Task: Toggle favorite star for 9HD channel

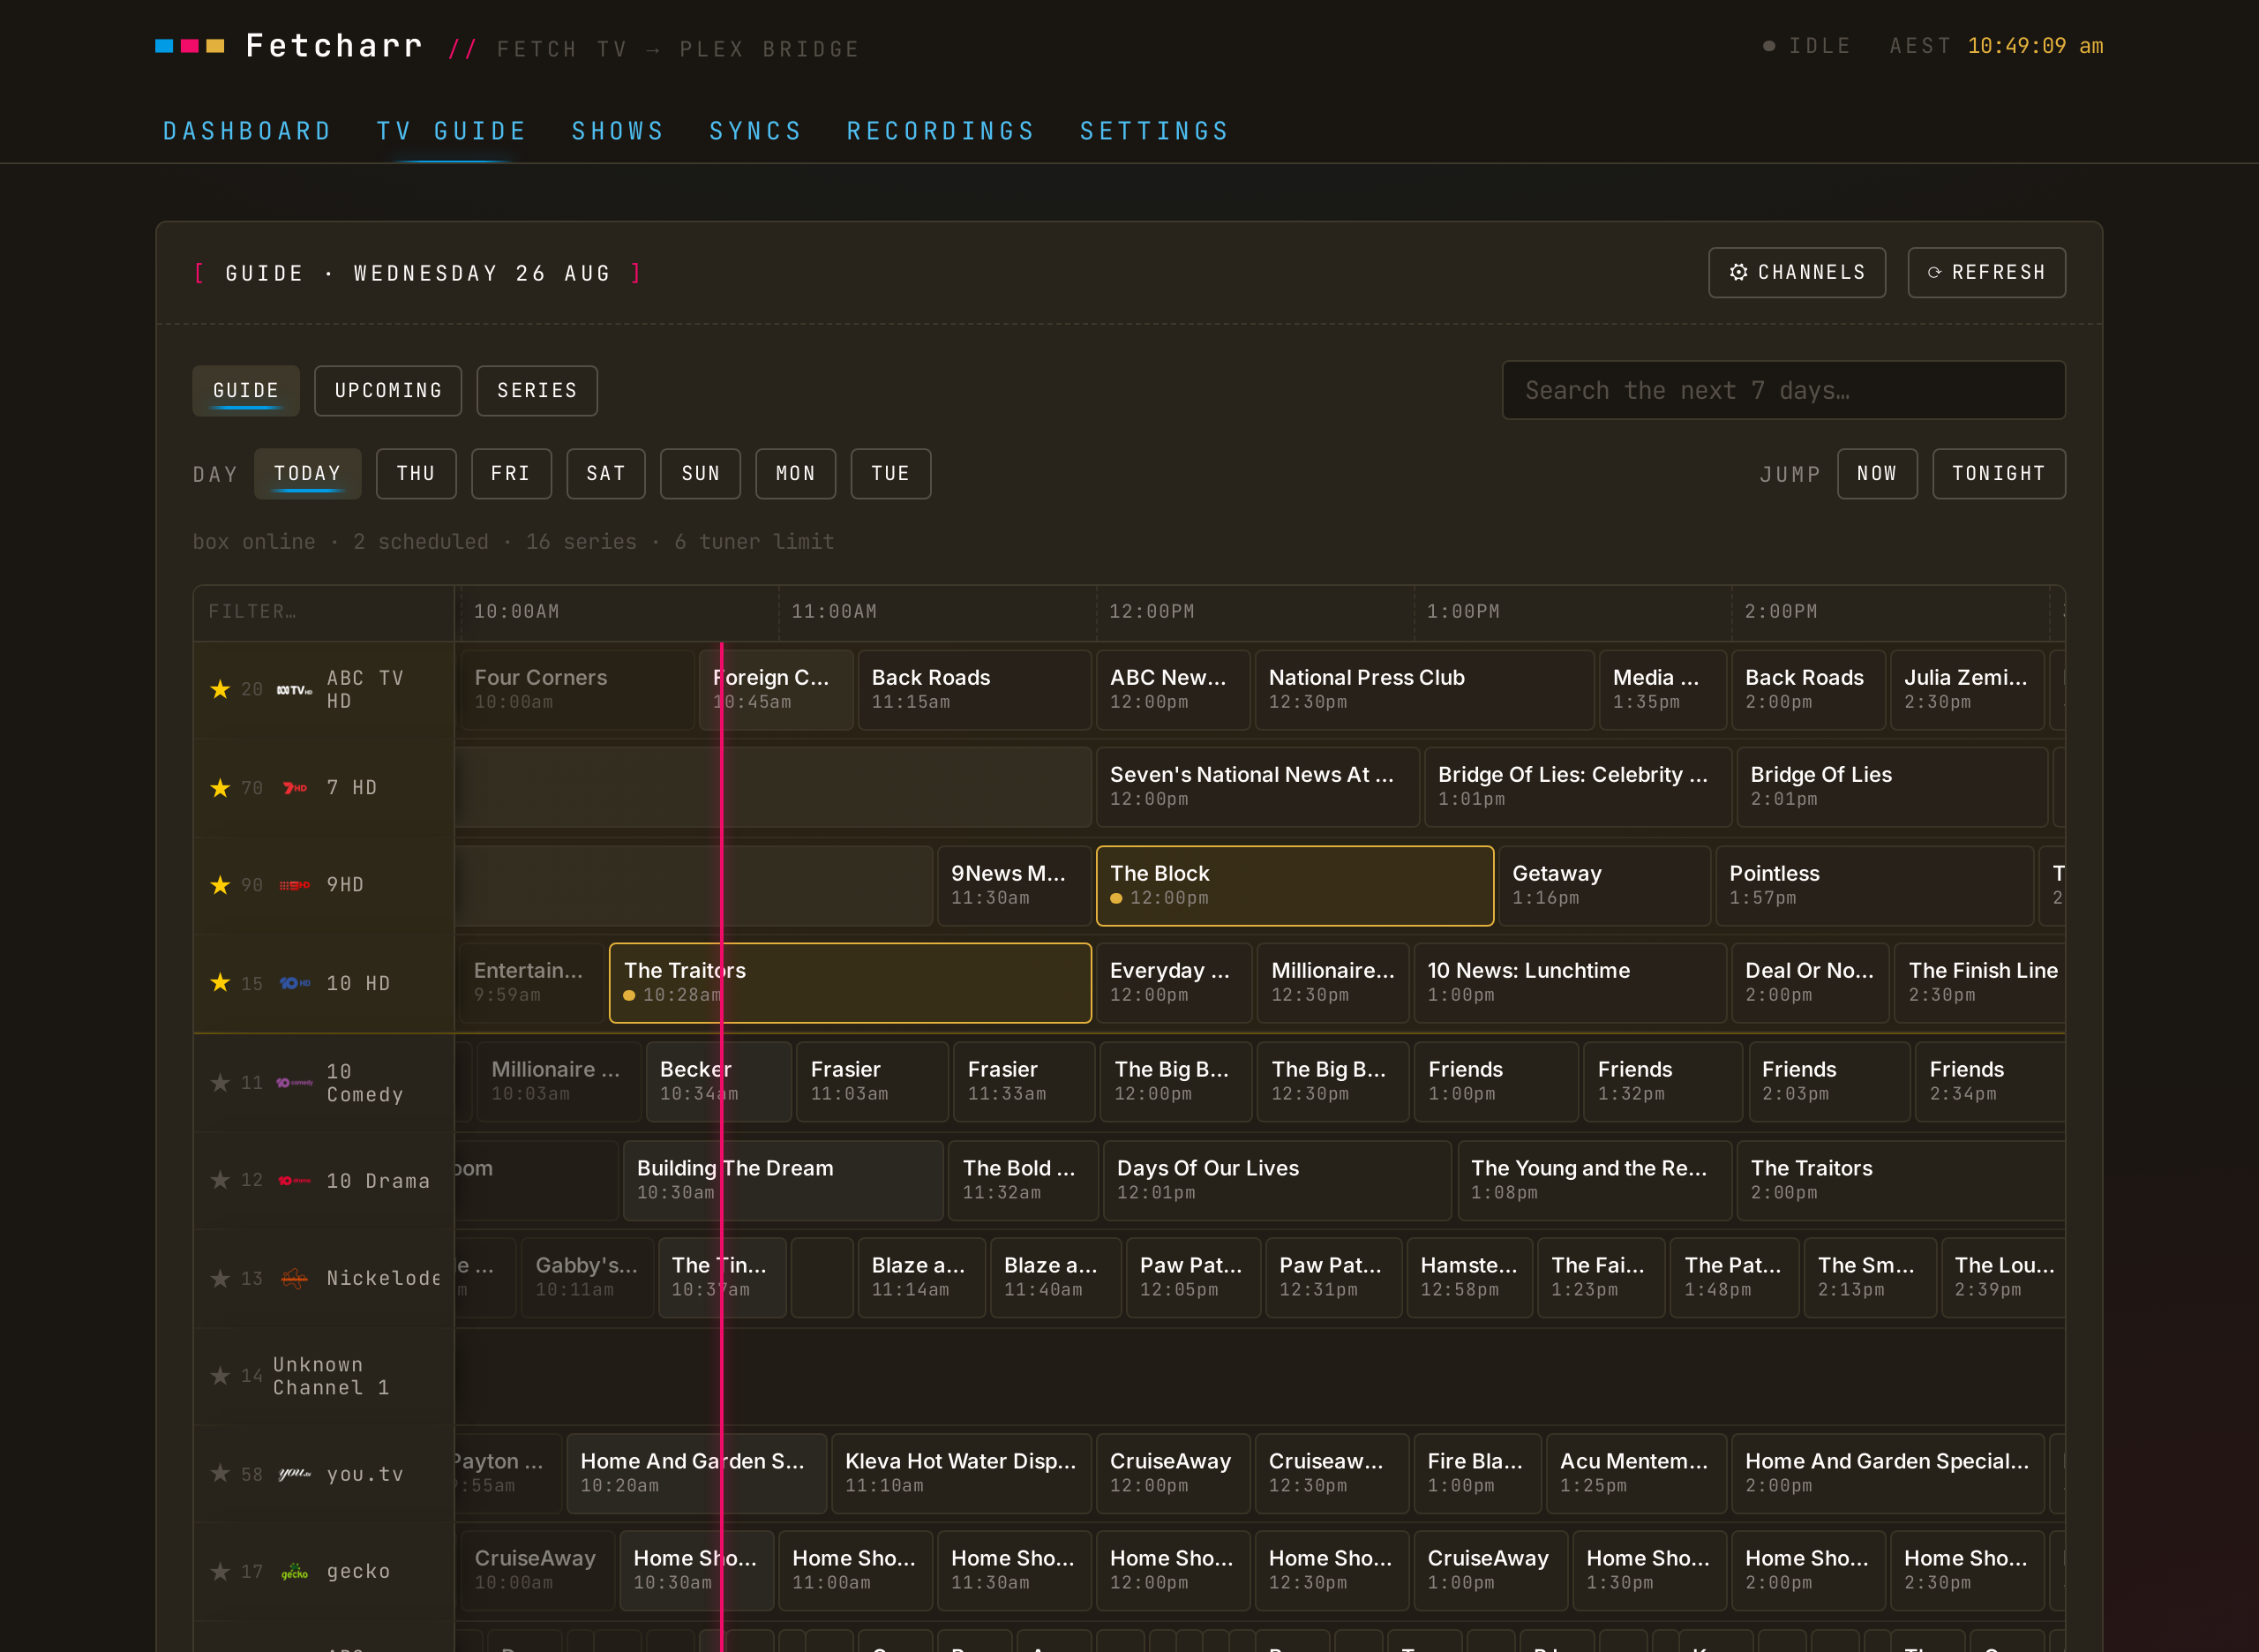Action: coord(220,885)
